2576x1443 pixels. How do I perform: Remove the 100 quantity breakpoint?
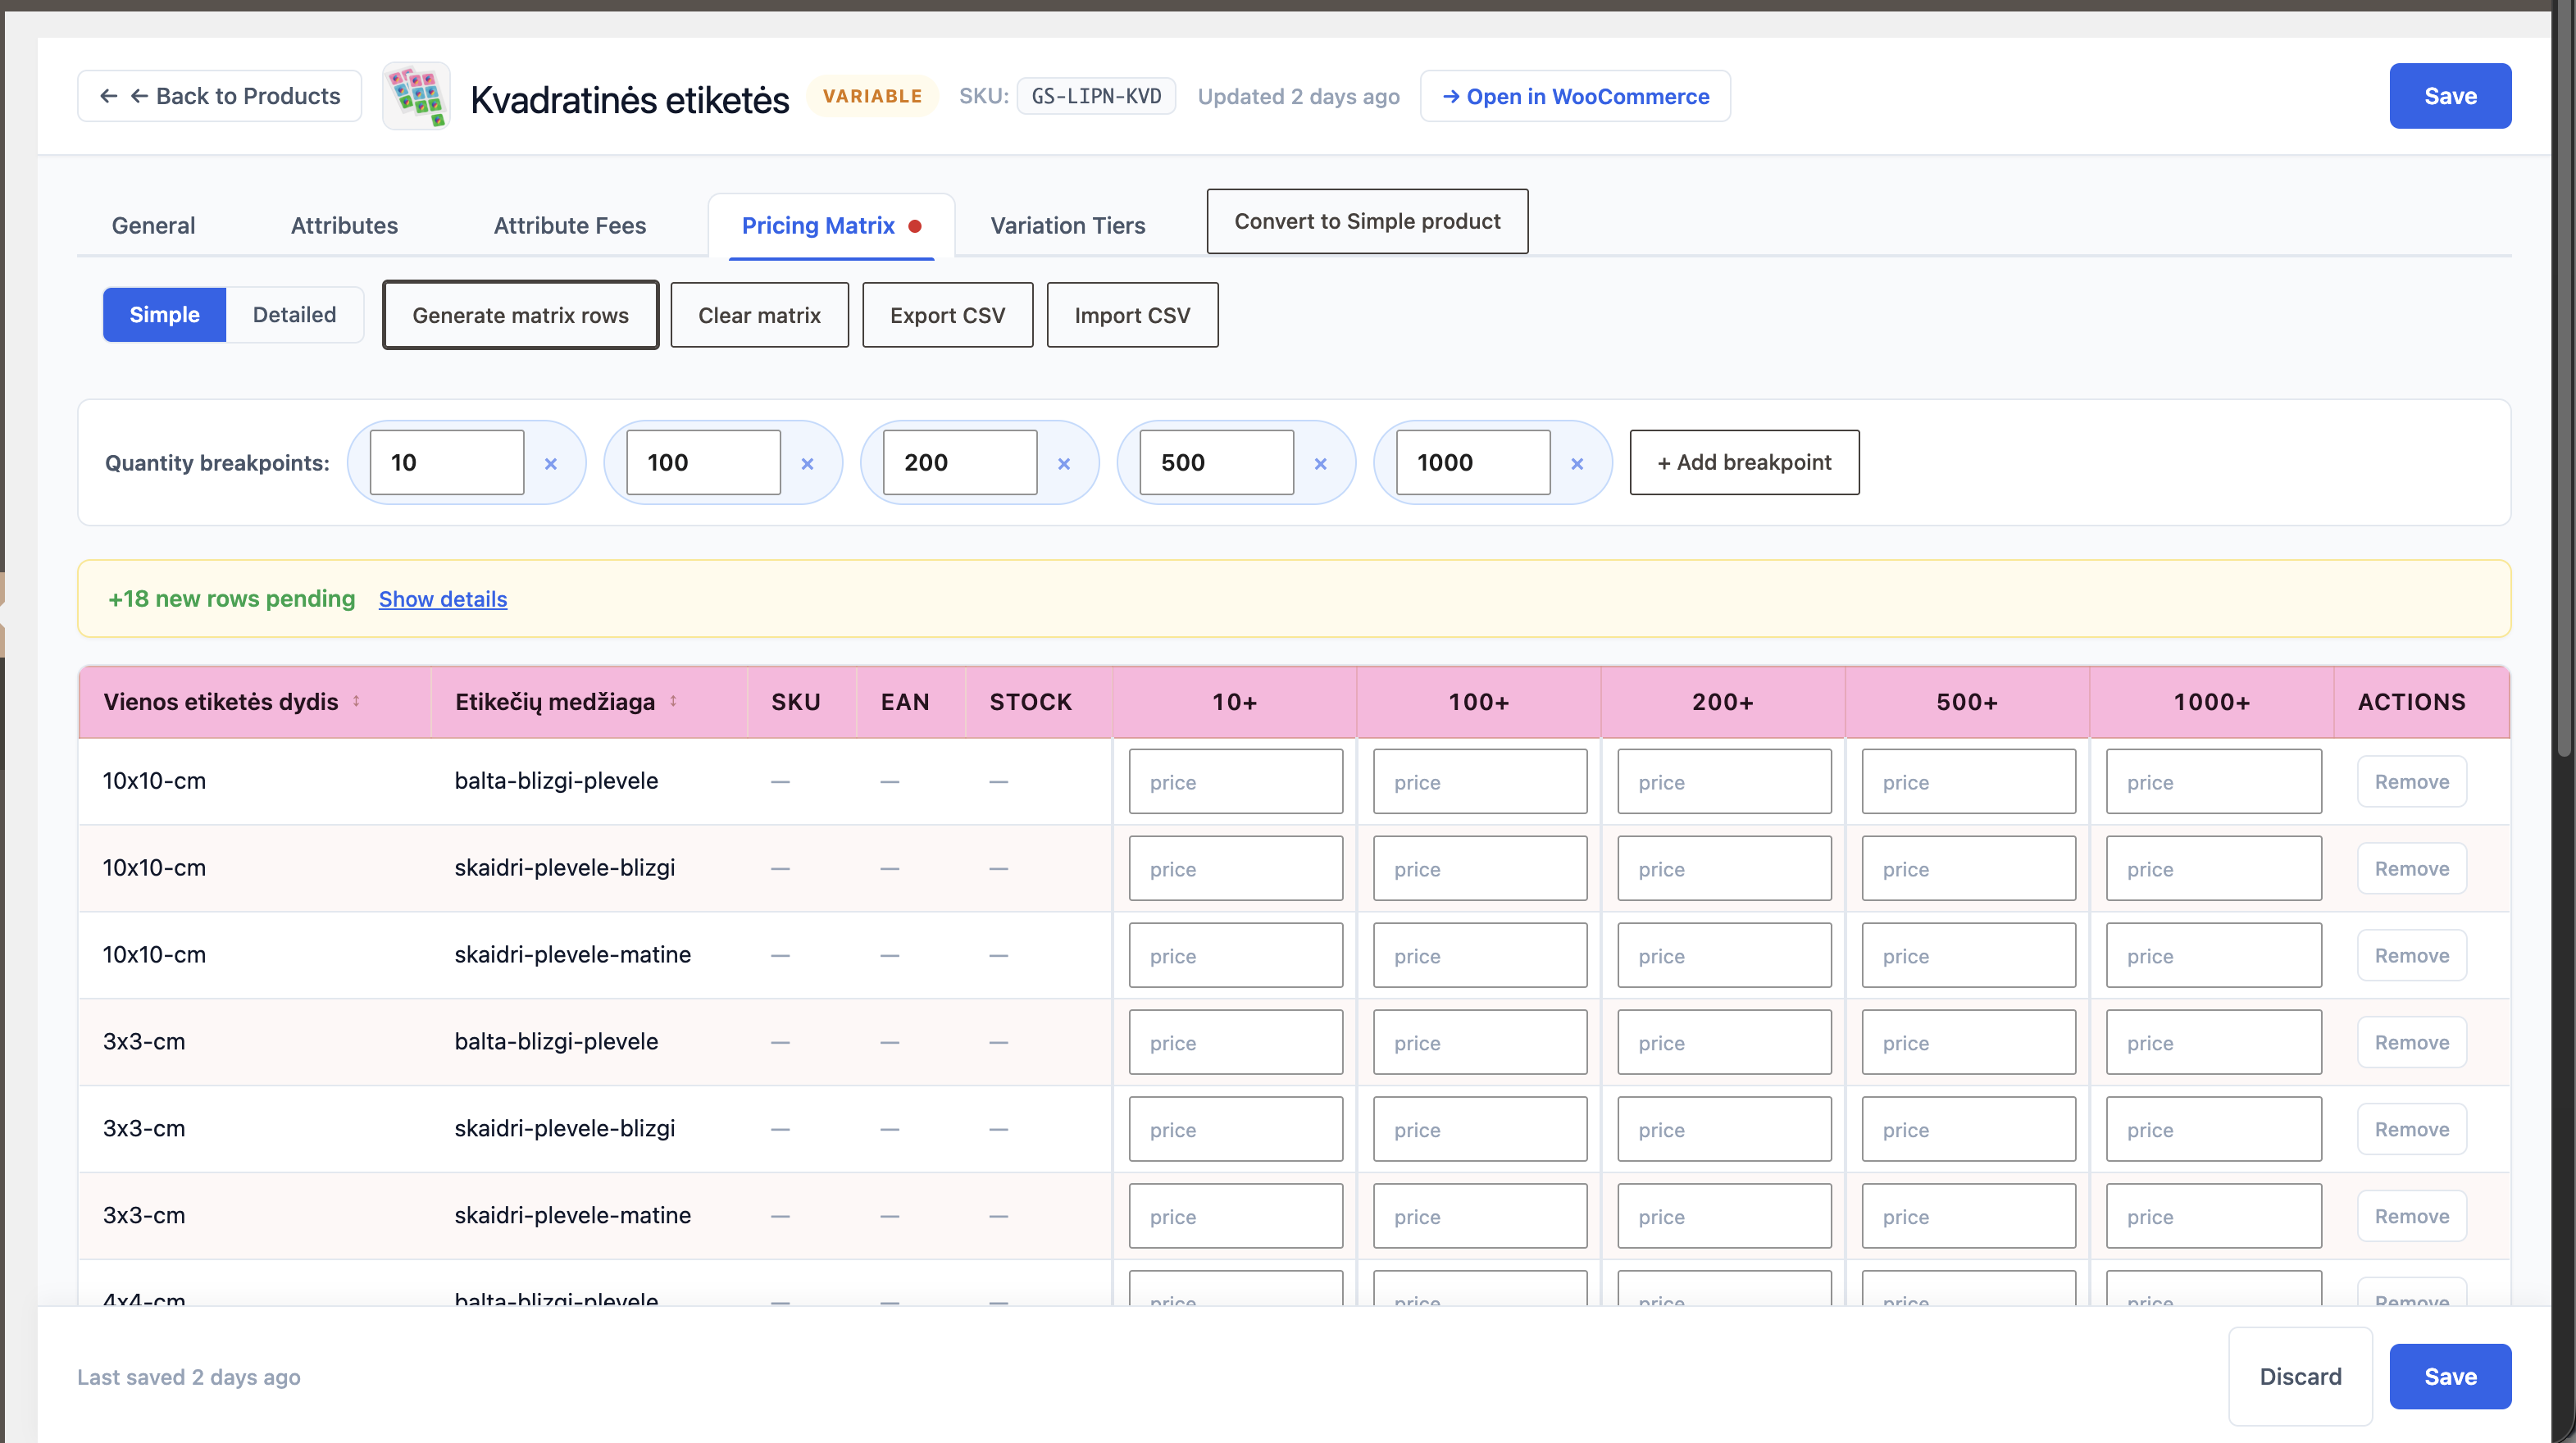click(x=807, y=463)
